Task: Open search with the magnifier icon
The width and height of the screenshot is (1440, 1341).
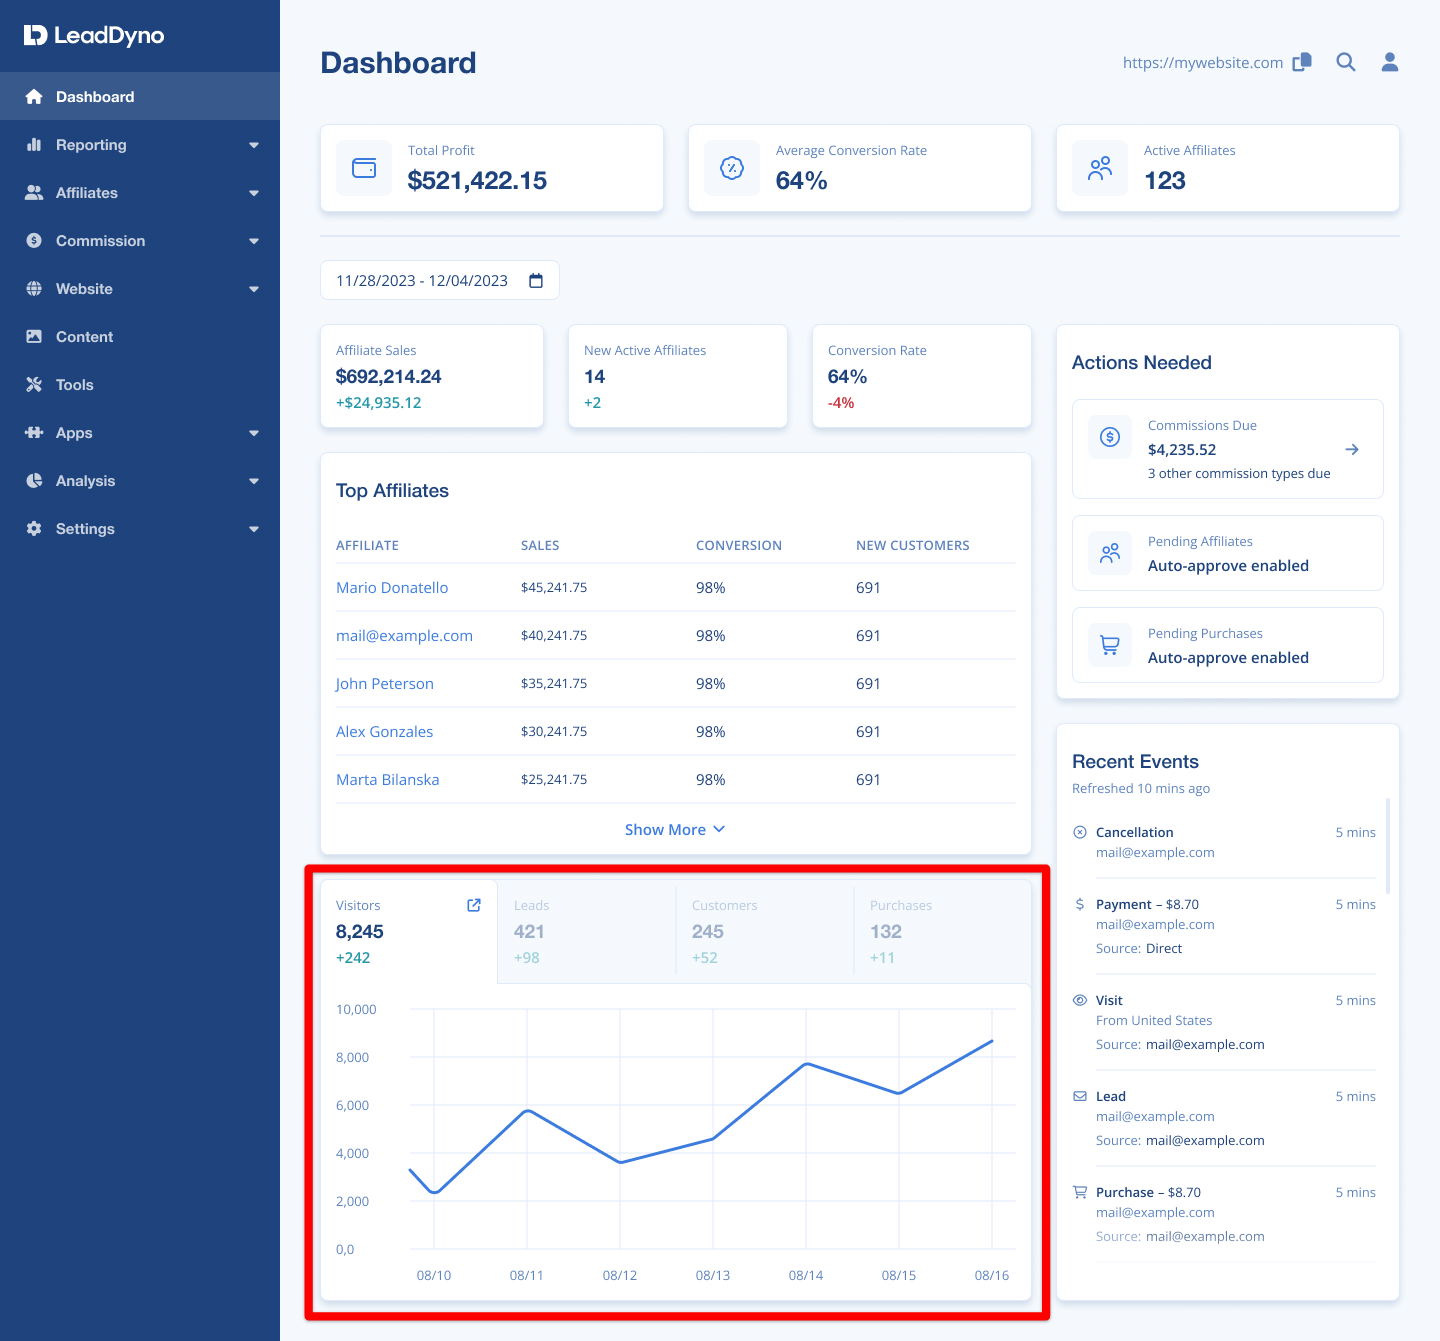Action: tap(1346, 62)
